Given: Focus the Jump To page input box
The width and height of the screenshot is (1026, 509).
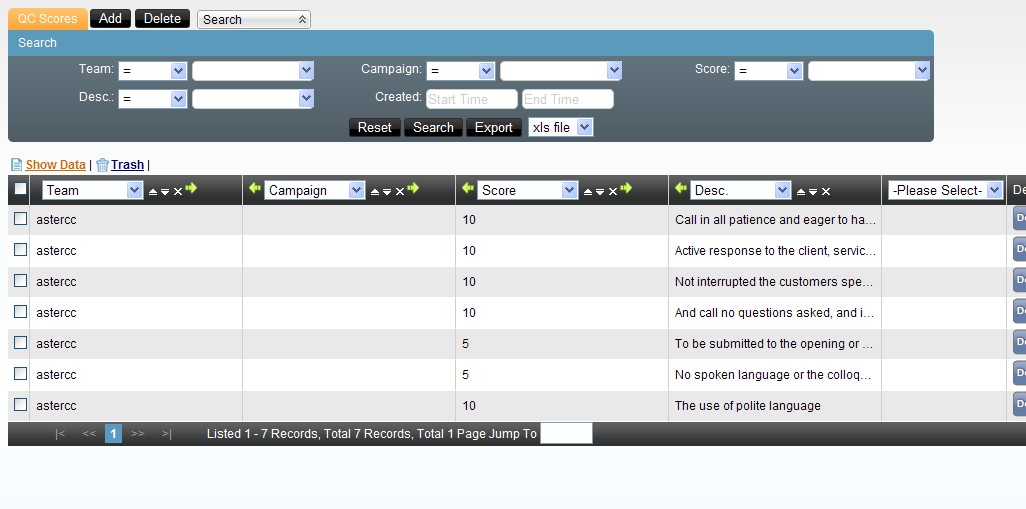Looking at the screenshot, I should tap(566, 434).
